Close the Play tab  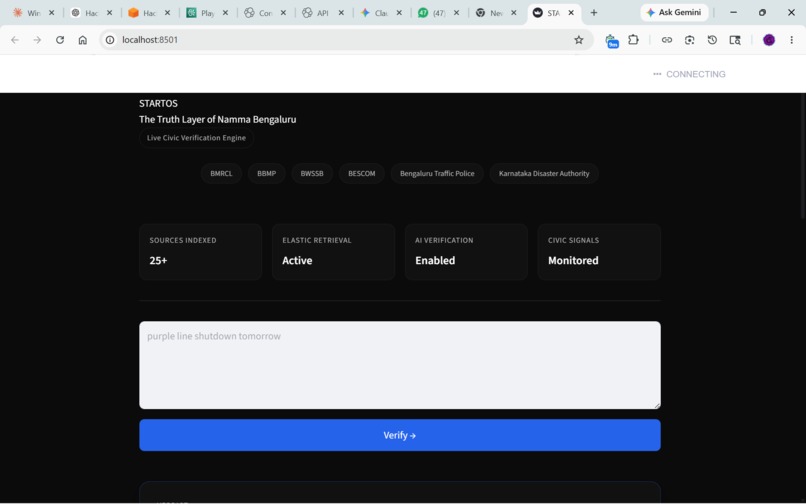225,13
